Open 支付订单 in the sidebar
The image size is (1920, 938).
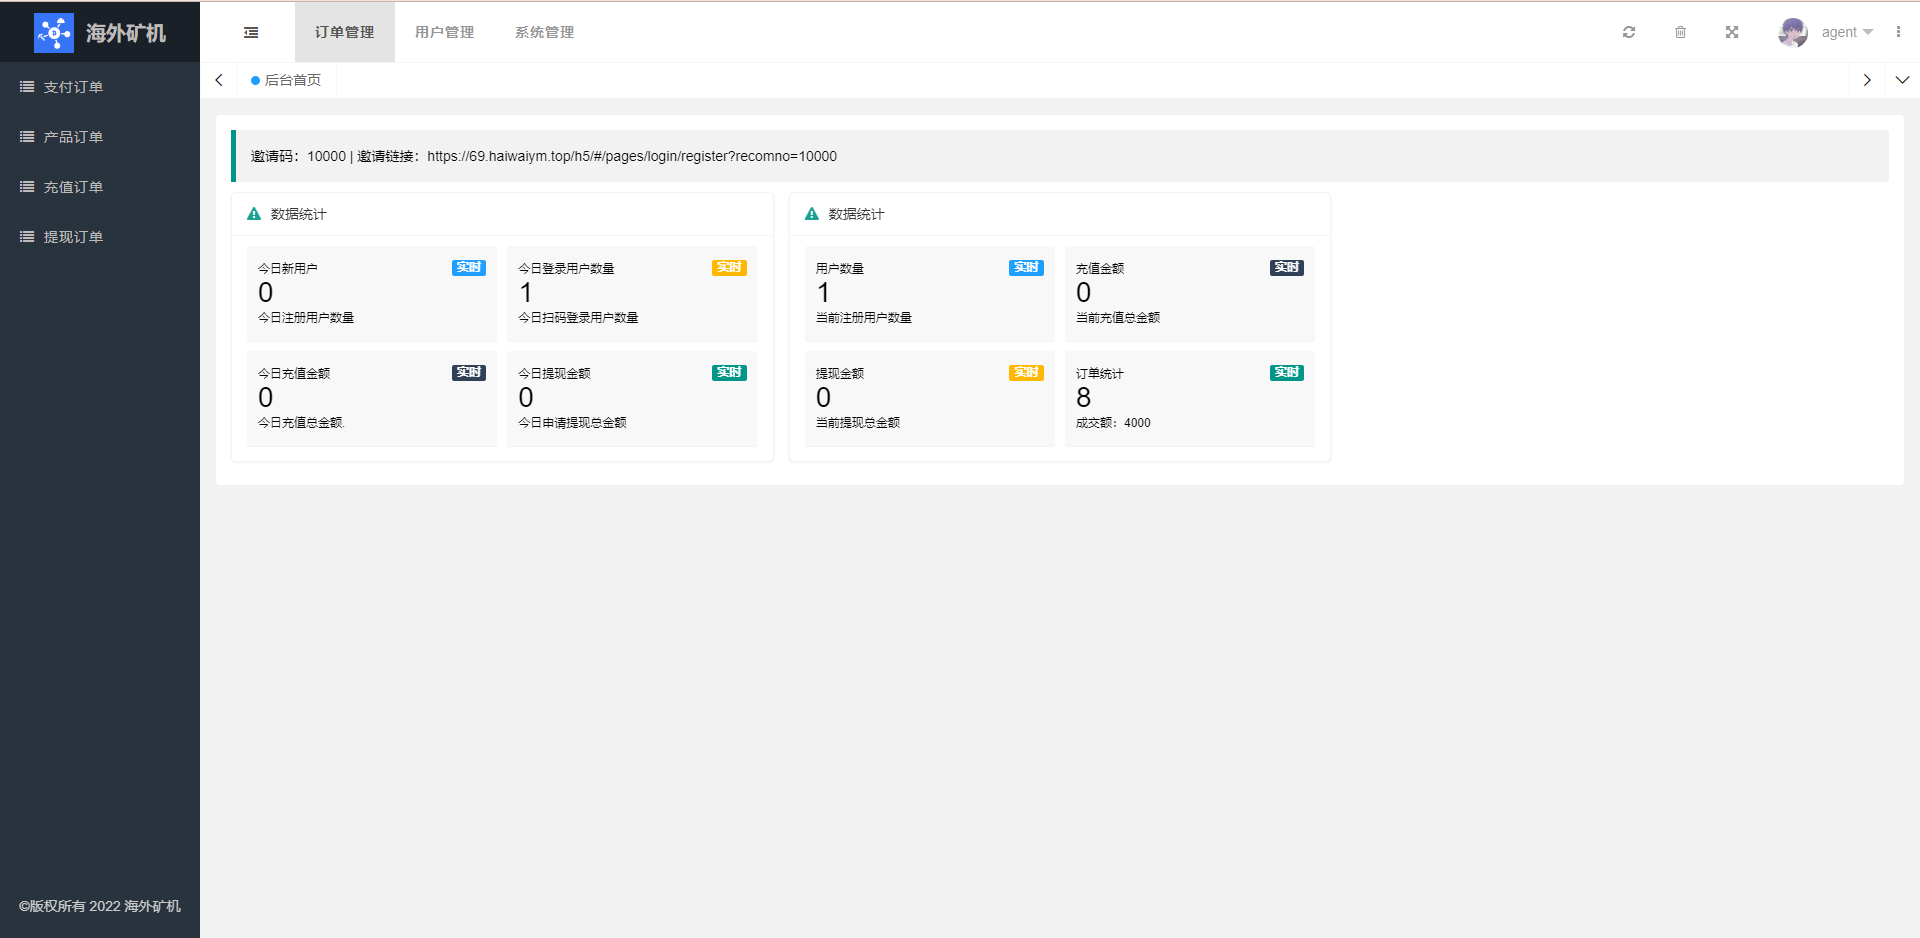point(73,87)
